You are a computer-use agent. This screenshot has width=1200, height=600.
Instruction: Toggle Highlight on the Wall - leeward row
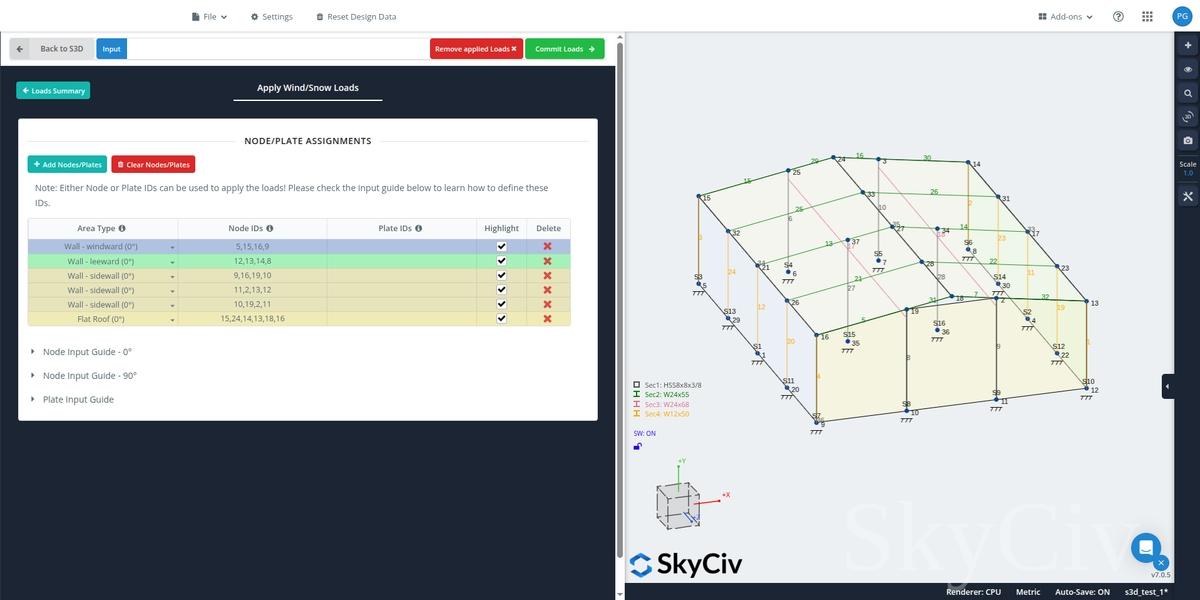(501, 261)
